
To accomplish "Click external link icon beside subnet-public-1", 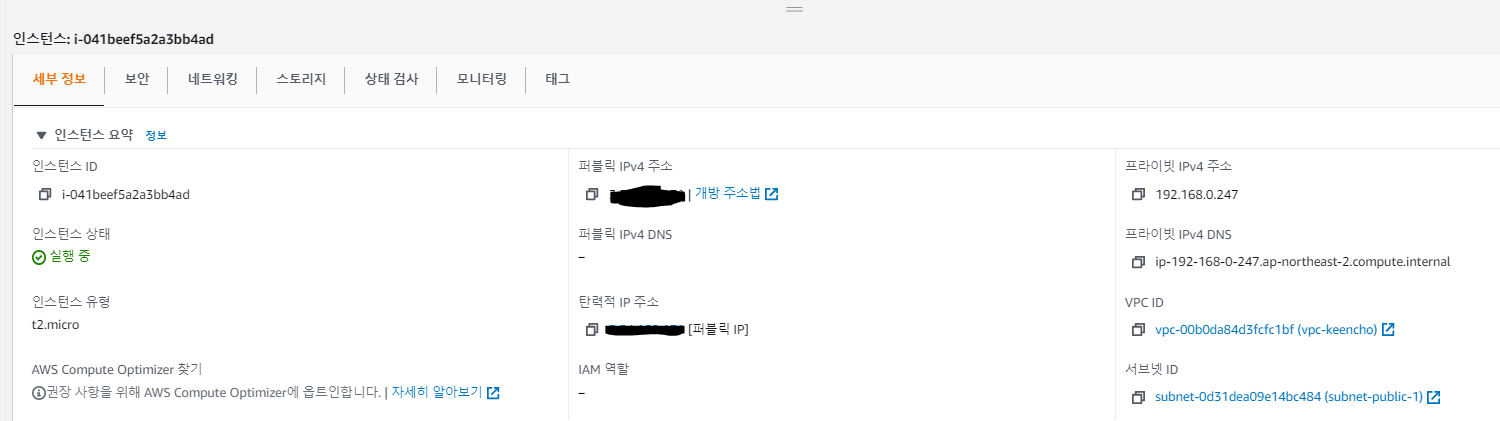I will [x=1434, y=397].
